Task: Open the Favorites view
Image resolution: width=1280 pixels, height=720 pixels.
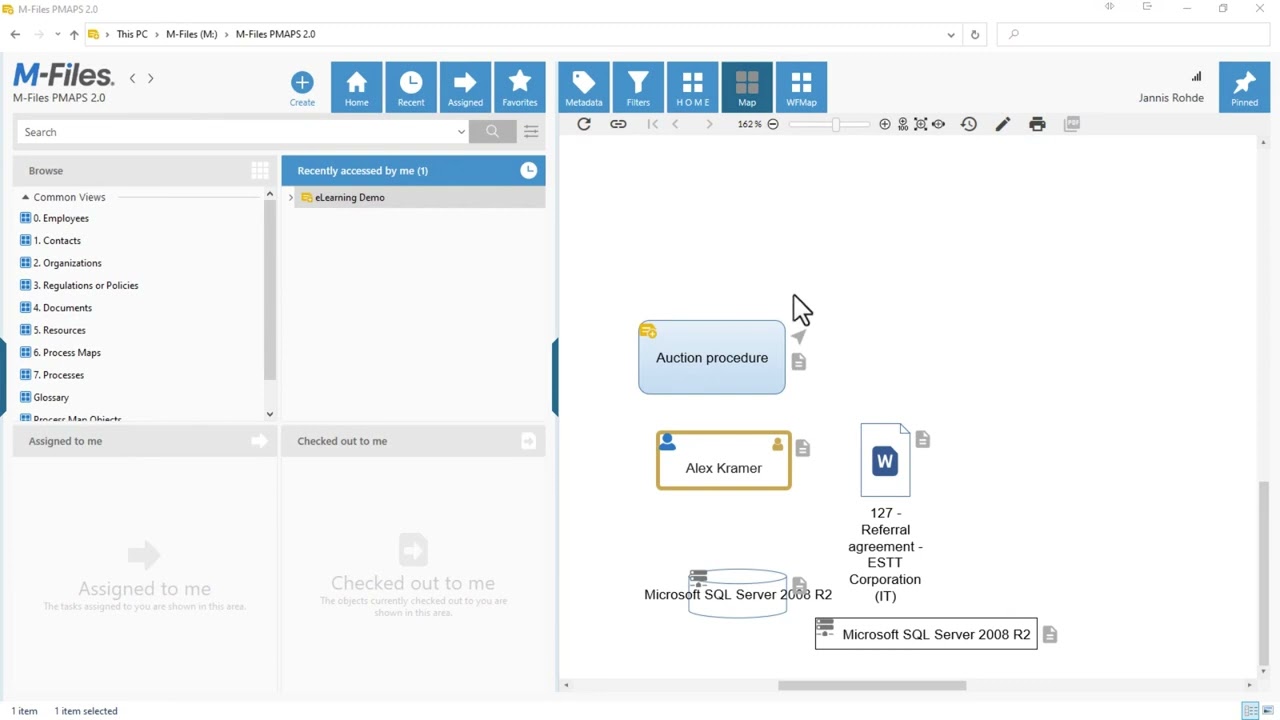Action: 520,88
